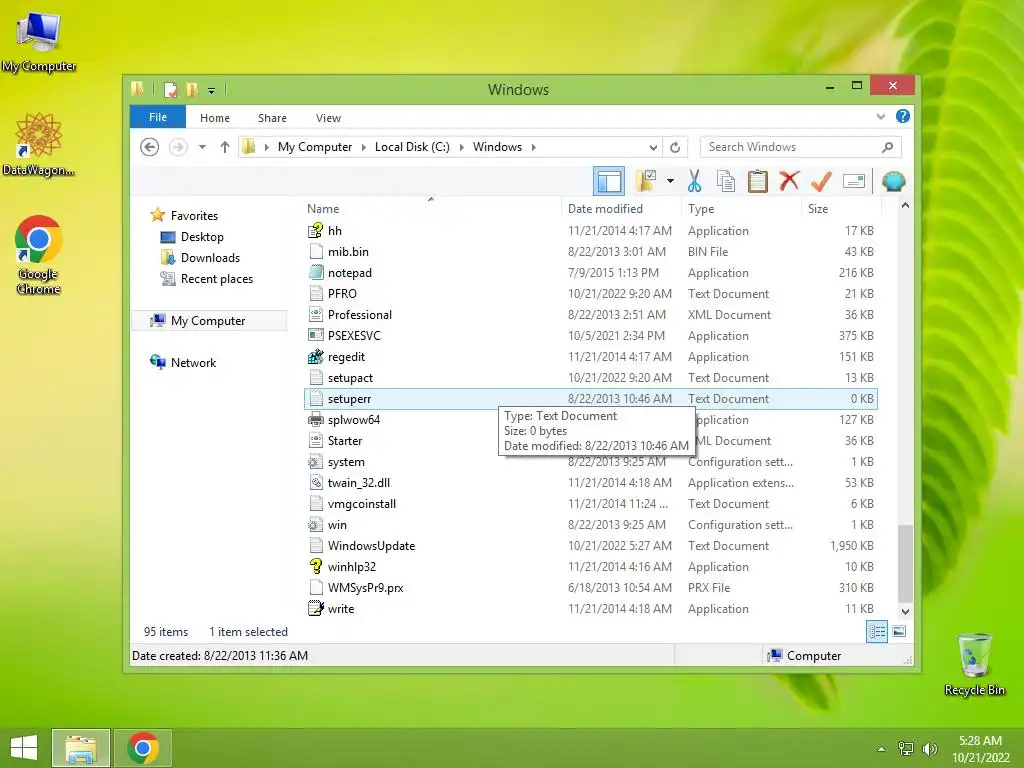This screenshot has height=768, width=1024.
Task: Expand arrow after Windows breadcrumb
Action: tap(534, 147)
